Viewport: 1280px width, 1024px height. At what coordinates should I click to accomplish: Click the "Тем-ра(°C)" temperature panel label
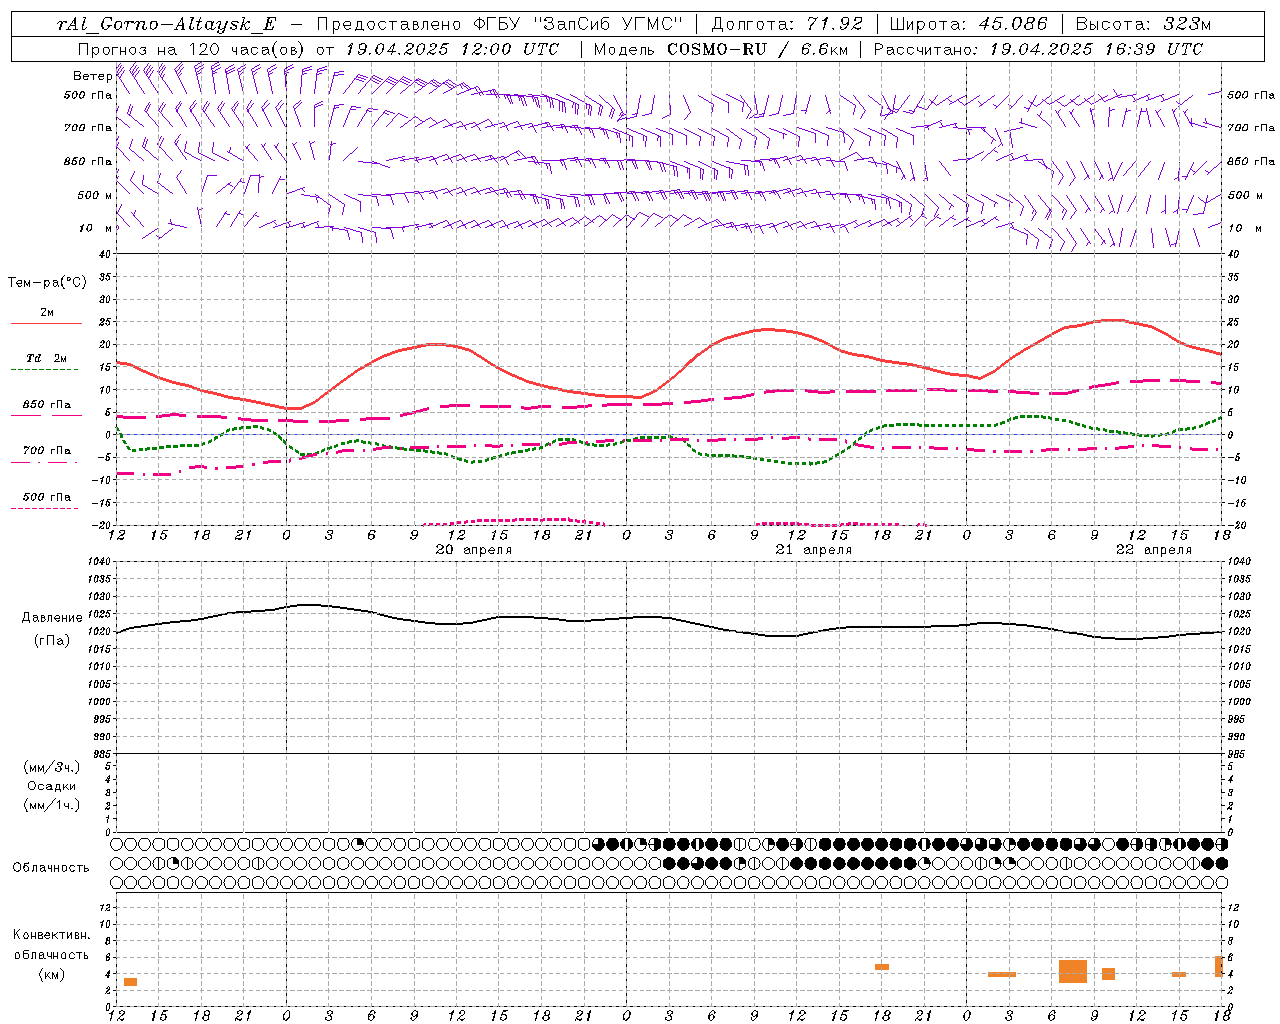47,283
